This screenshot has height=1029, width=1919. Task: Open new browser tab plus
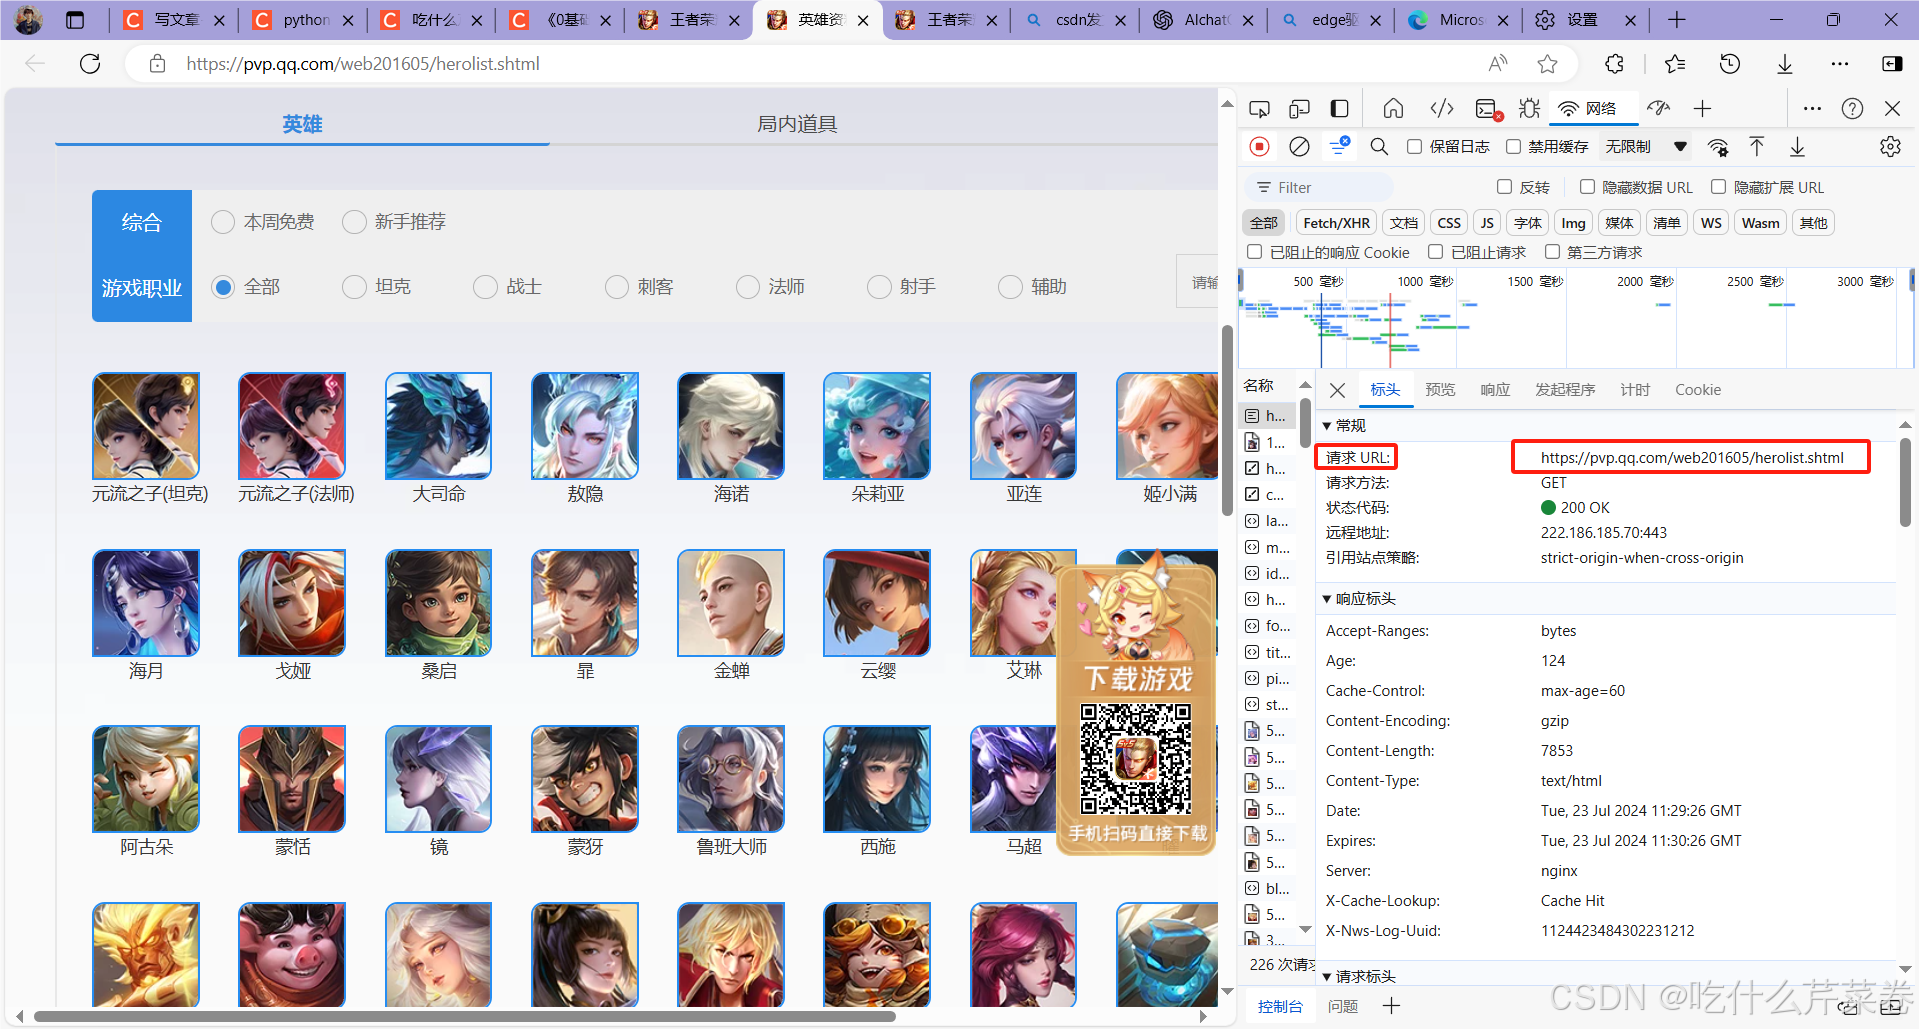pyautogui.click(x=1677, y=20)
